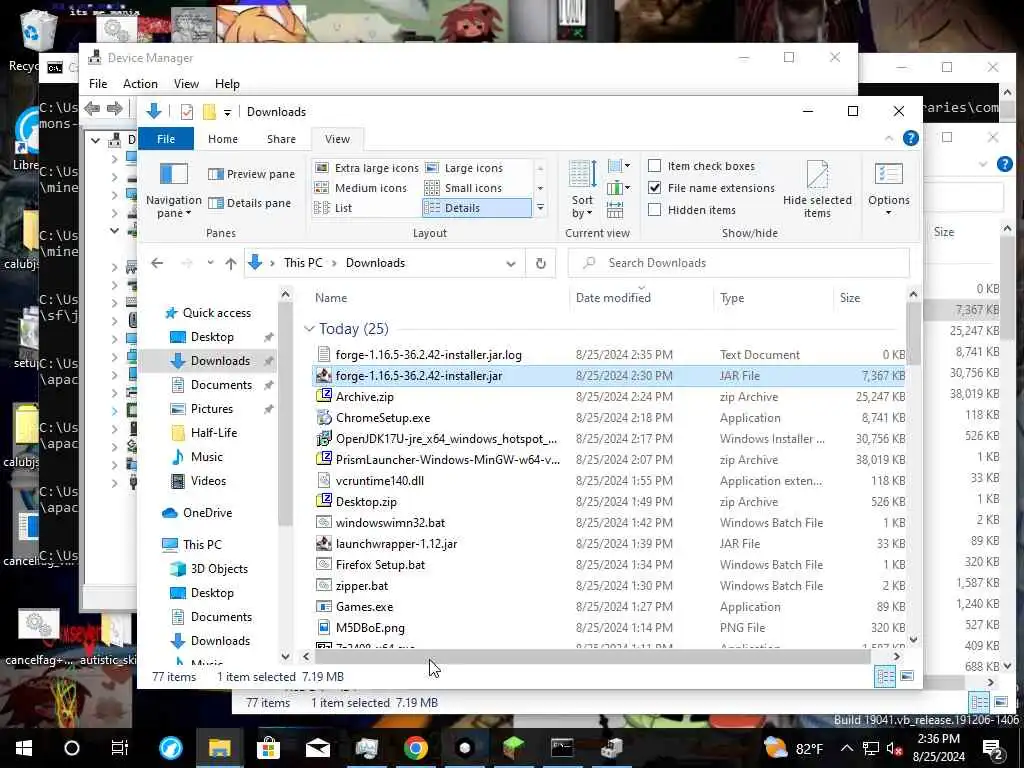This screenshot has height=768, width=1024.
Task: Select OneDrive in navigation pane
Action: 207,513
